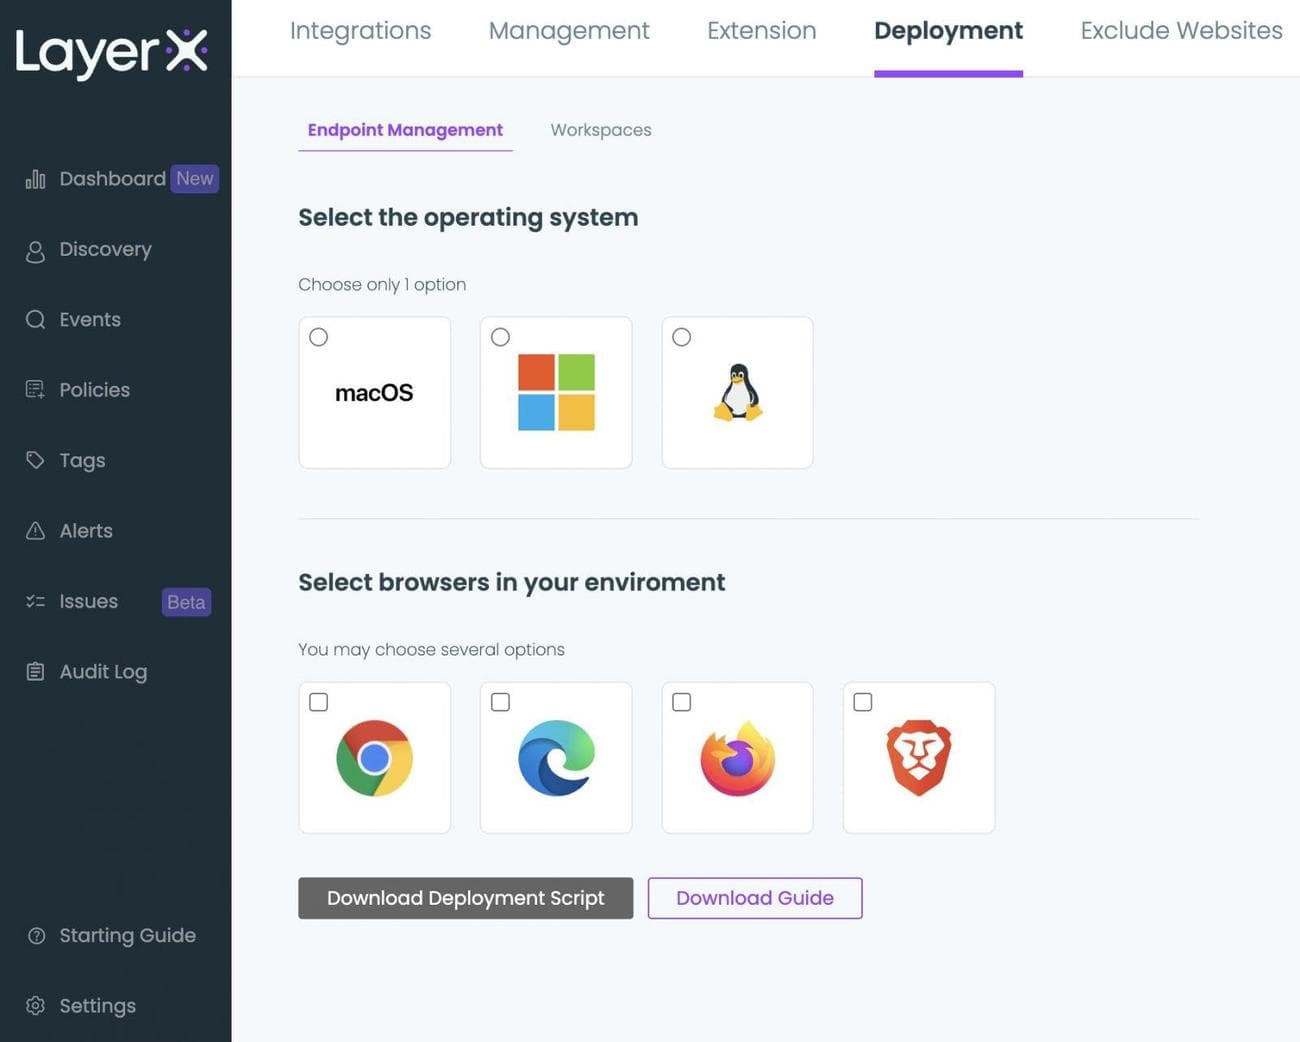The height and width of the screenshot is (1042, 1300).
Task: Click the Dashboard bar chart icon
Action: point(36,179)
